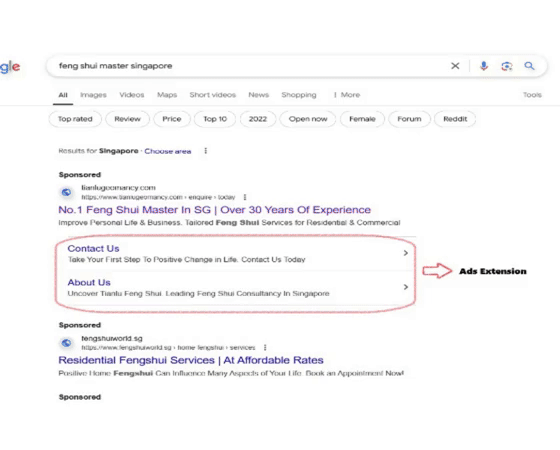Click 'Take Your First Step To Positive Change' text
This screenshot has height=450, width=560.
click(186, 260)
